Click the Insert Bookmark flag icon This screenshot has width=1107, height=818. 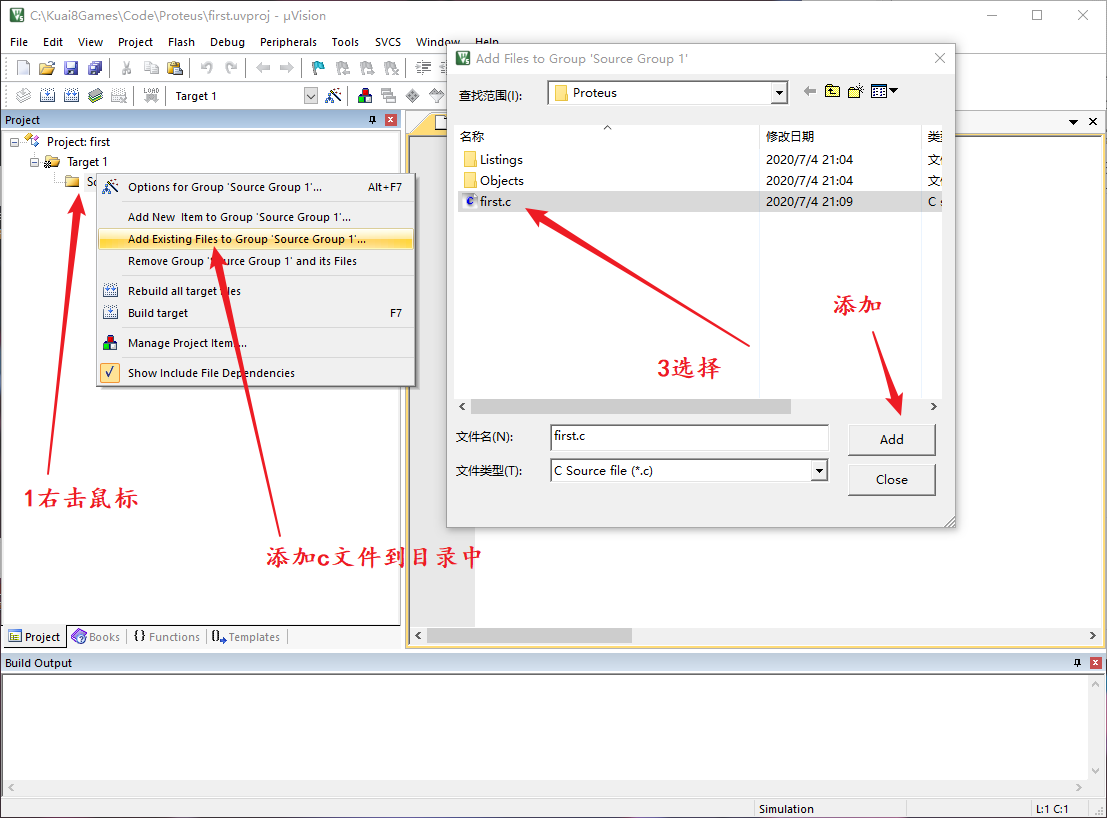coord(318,68)
